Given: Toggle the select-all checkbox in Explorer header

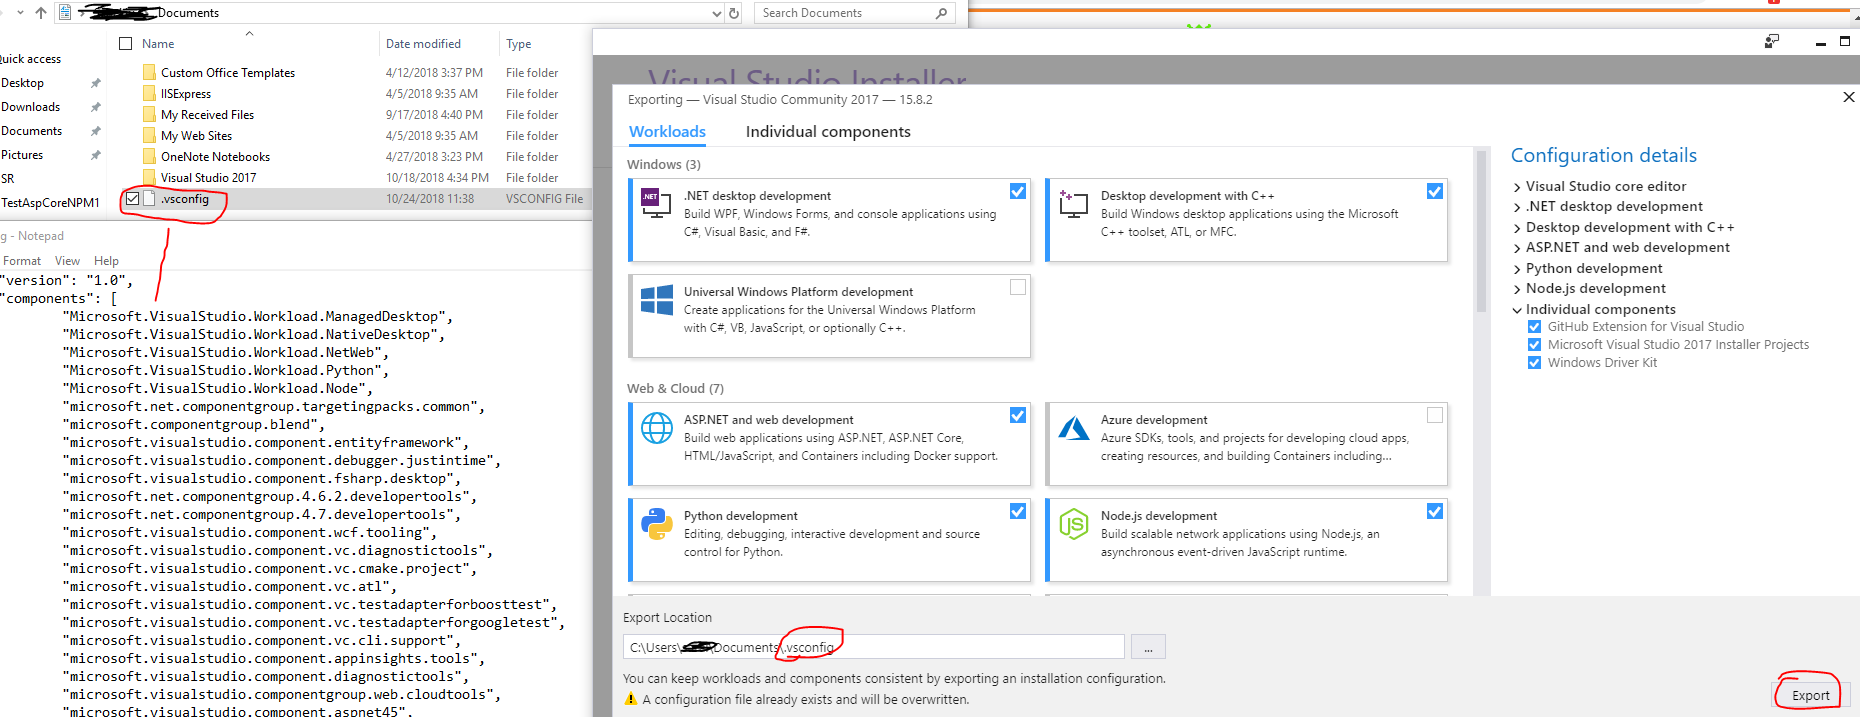Looking at the screenshot, I should click(x=125, y=43).
